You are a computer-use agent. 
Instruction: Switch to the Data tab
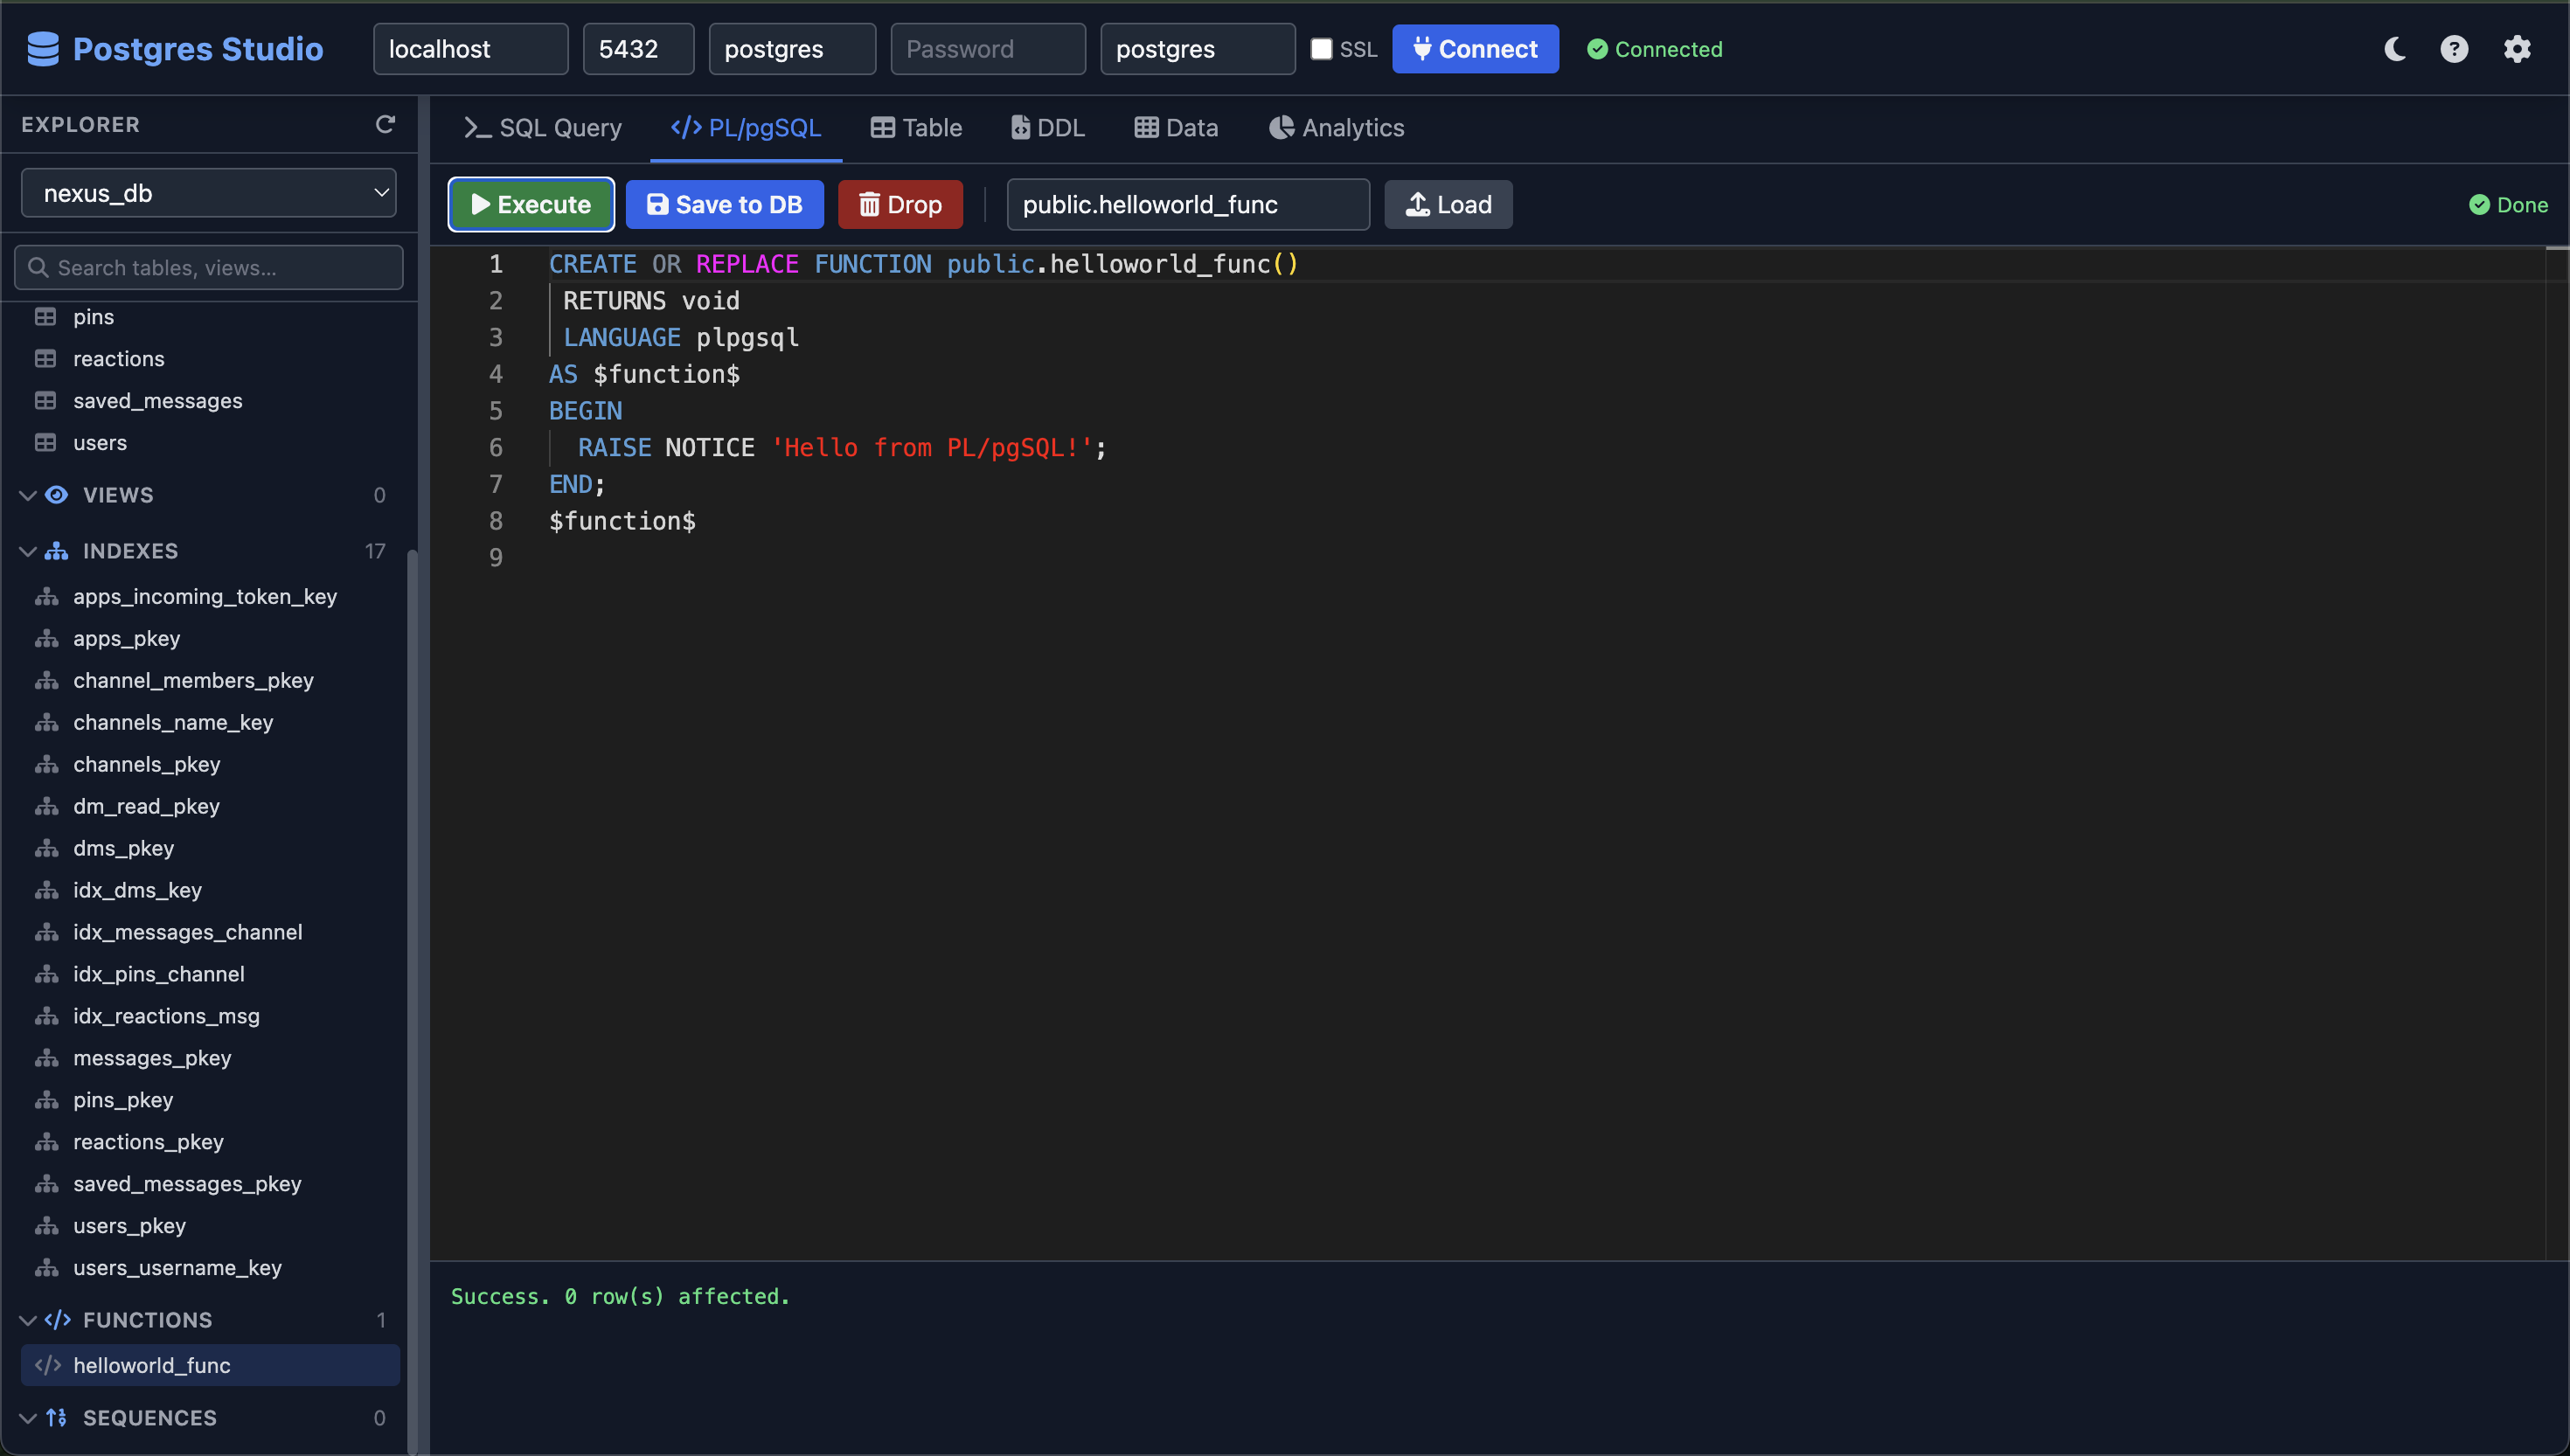click(1176, 128)
